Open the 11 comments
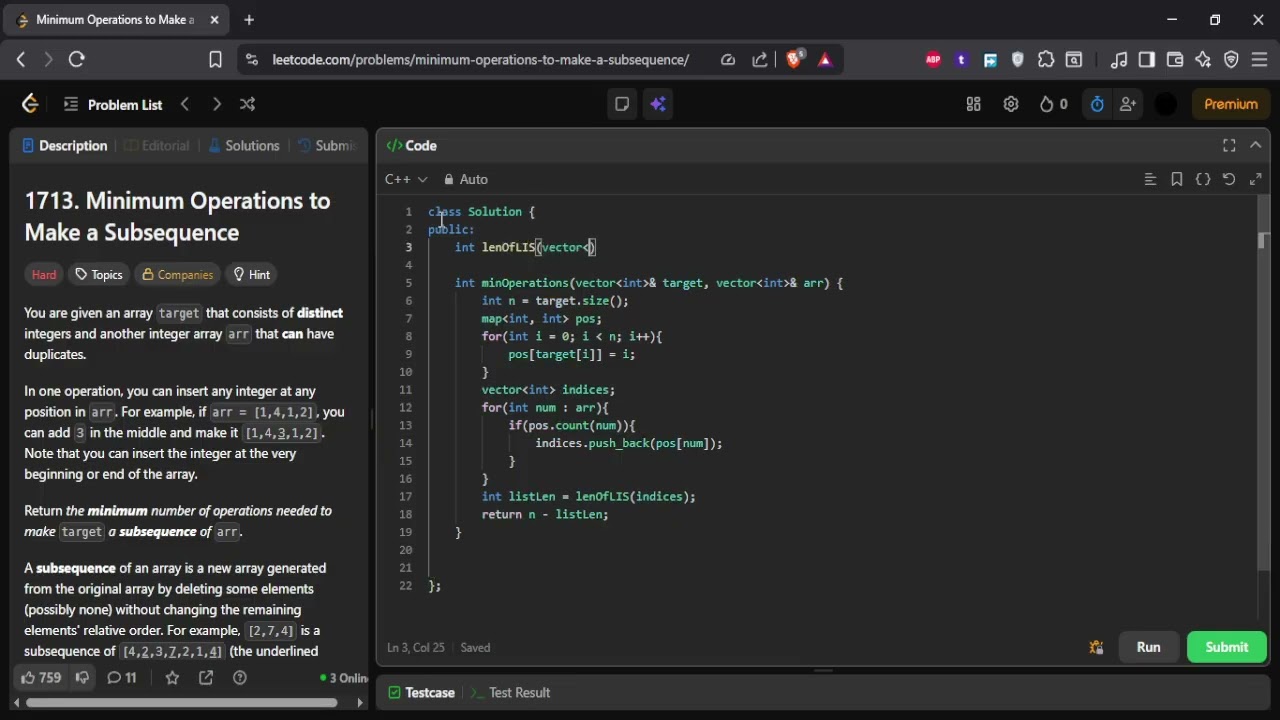Screen dimensions: 1280x720 (x=122, y=677)
